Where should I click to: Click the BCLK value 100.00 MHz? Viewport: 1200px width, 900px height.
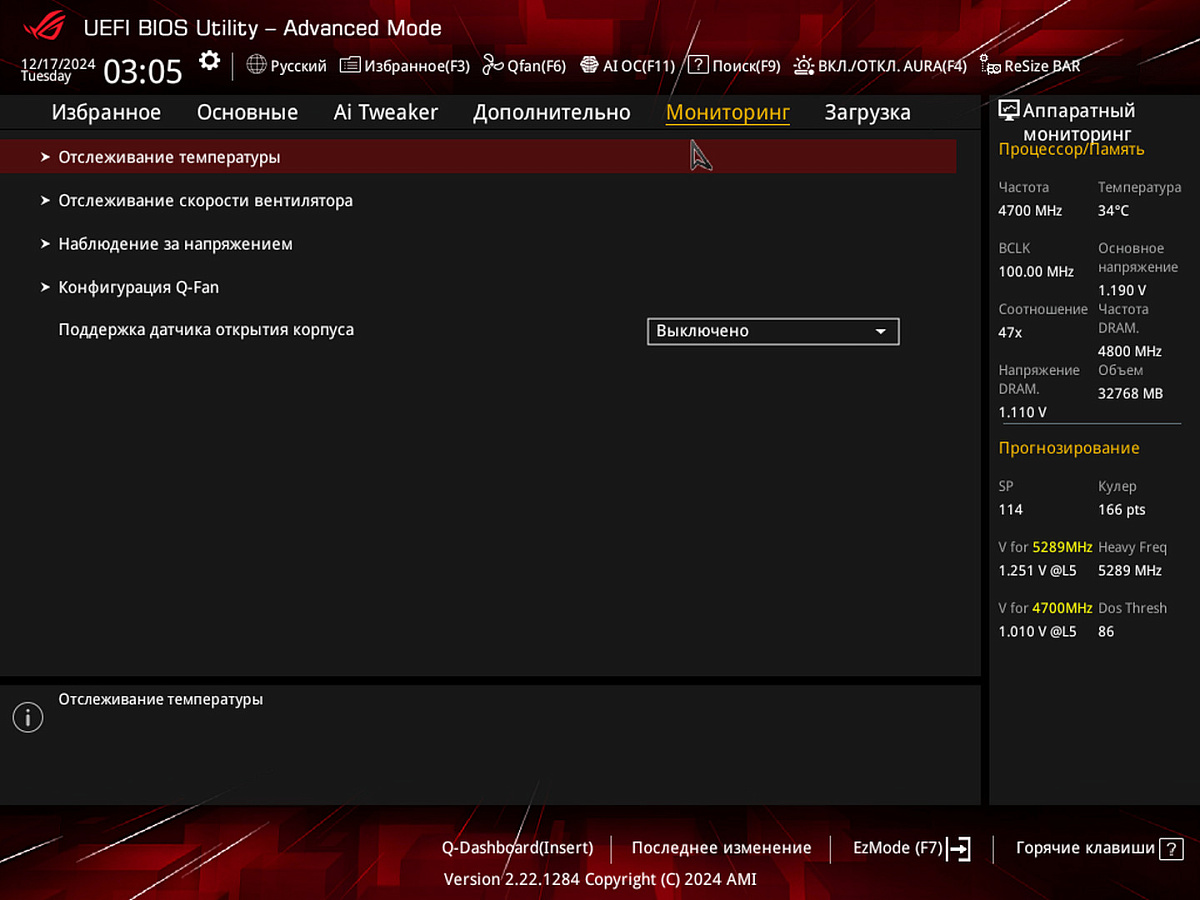1036,272
